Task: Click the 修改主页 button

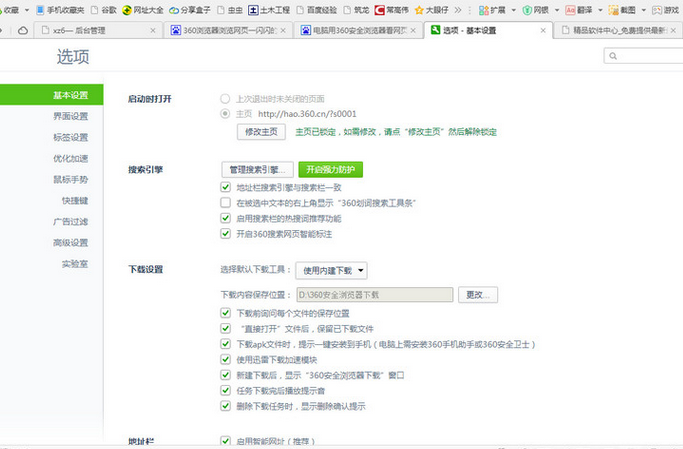Action: (259, 131)
